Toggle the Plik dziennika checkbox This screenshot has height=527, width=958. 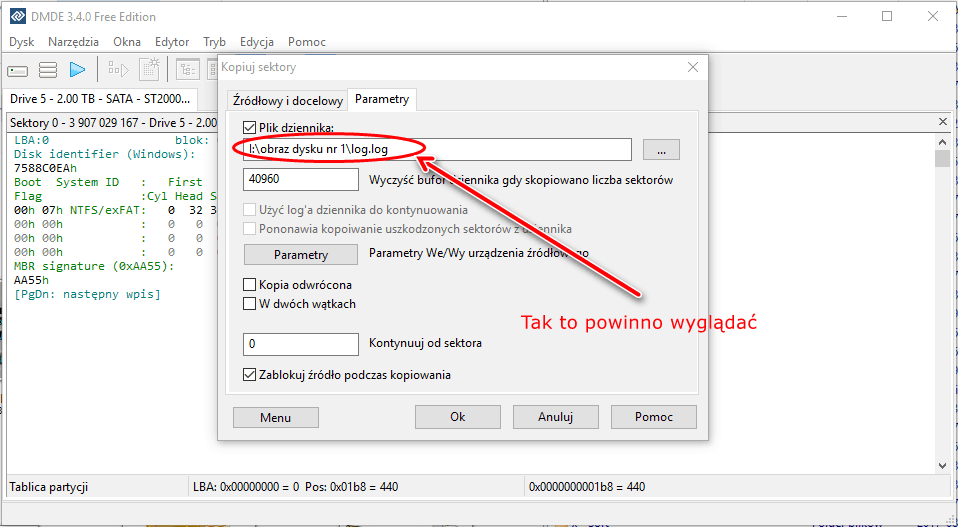tap(250, 128)
